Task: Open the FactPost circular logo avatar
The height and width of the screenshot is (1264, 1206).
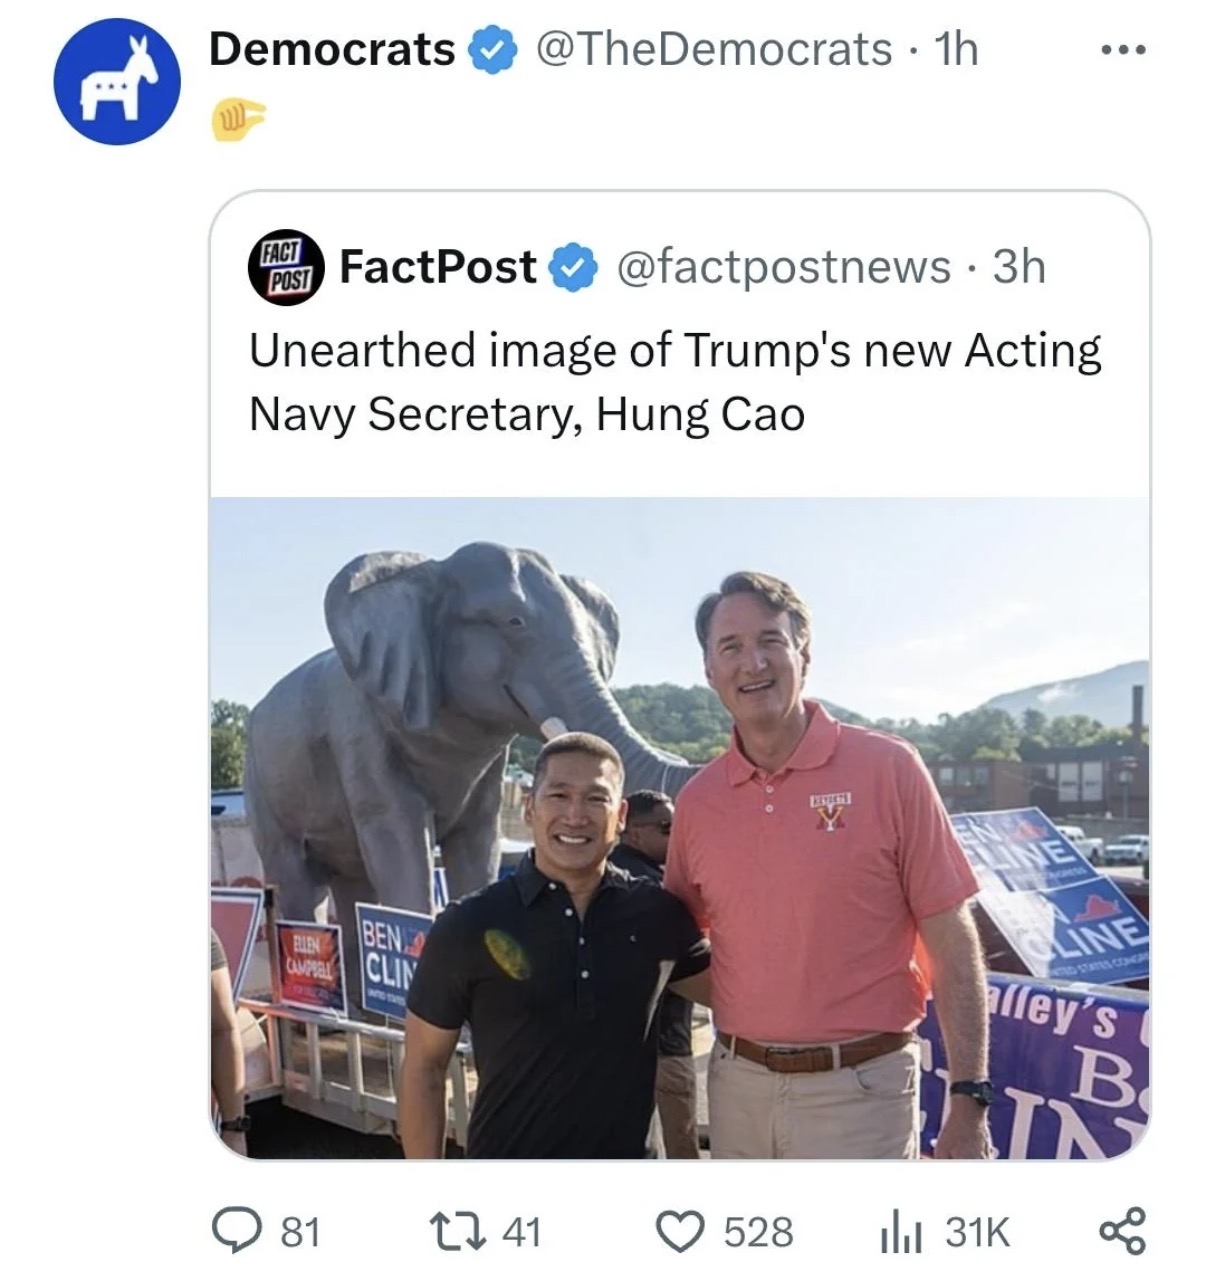Action: tap(285, 266)
